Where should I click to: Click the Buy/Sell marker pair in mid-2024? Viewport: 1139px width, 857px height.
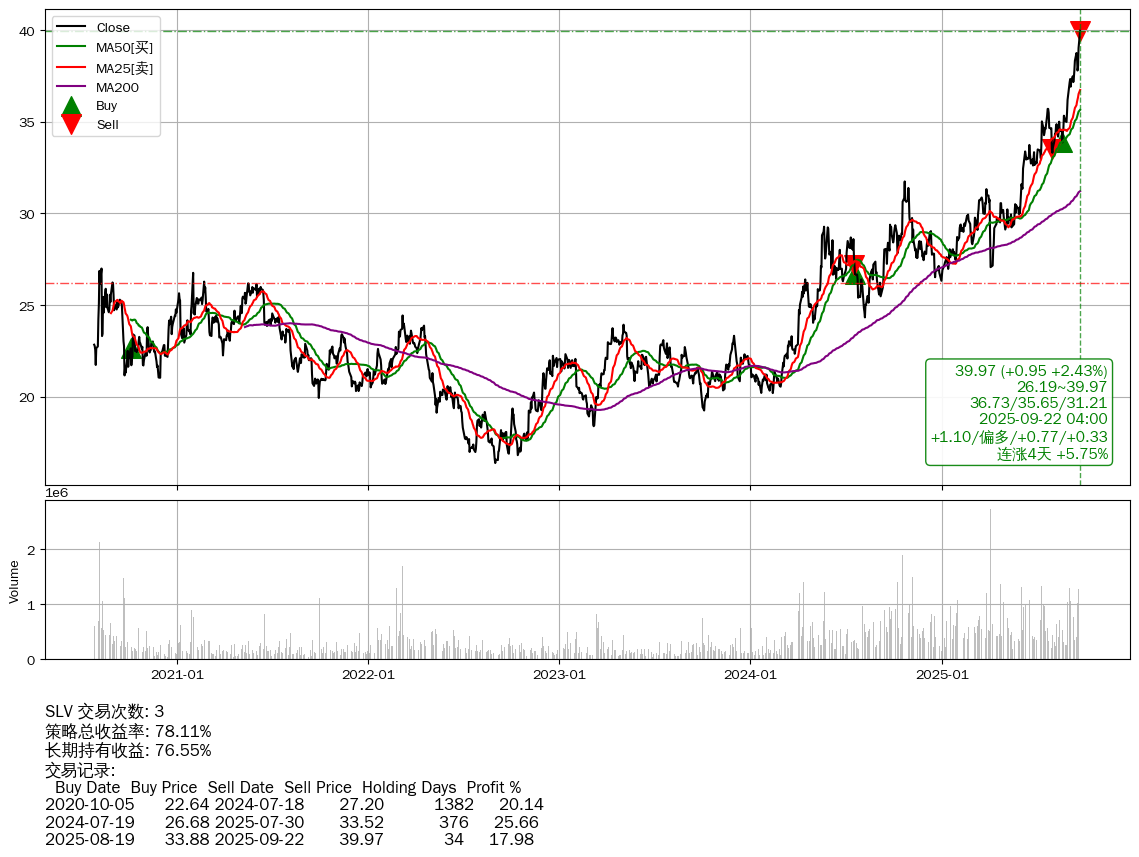854,268
